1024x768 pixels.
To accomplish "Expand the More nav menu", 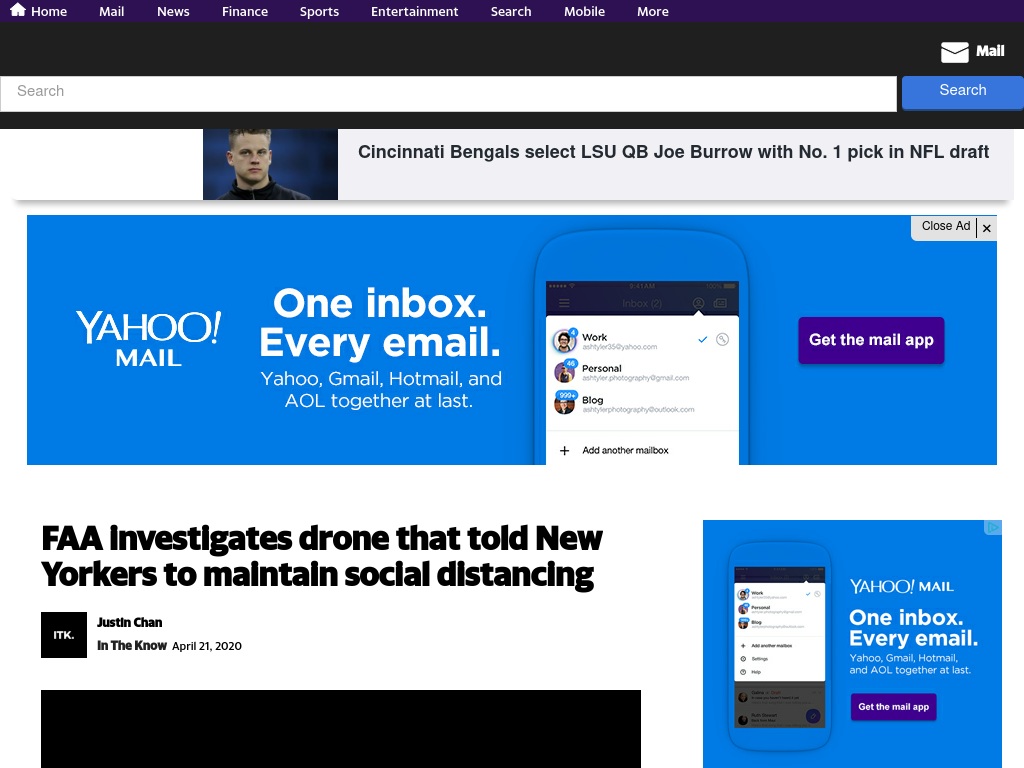I will (653, 12).
